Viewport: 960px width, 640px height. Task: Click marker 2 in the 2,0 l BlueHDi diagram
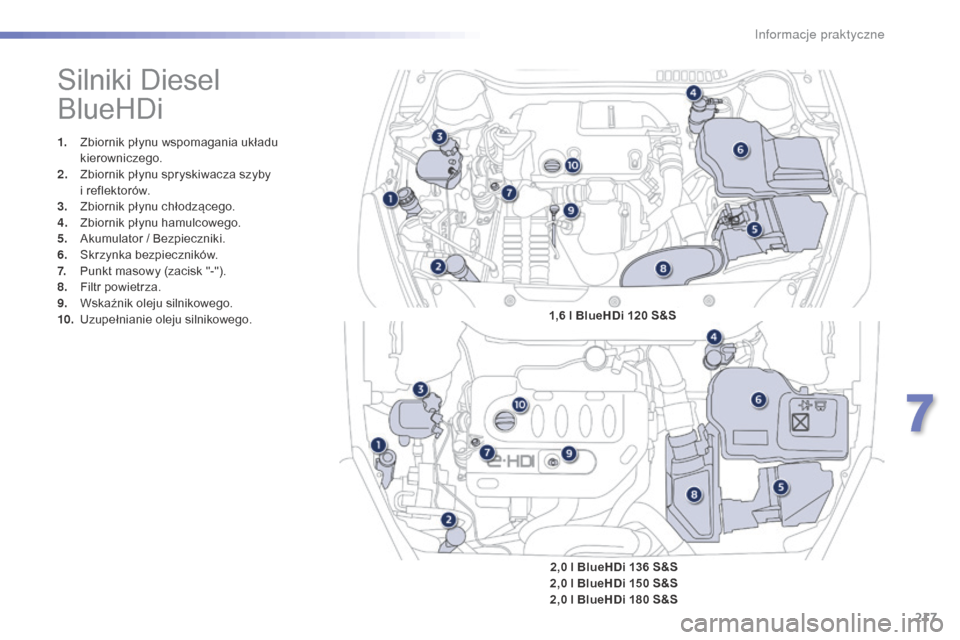(x=449, y=520)
